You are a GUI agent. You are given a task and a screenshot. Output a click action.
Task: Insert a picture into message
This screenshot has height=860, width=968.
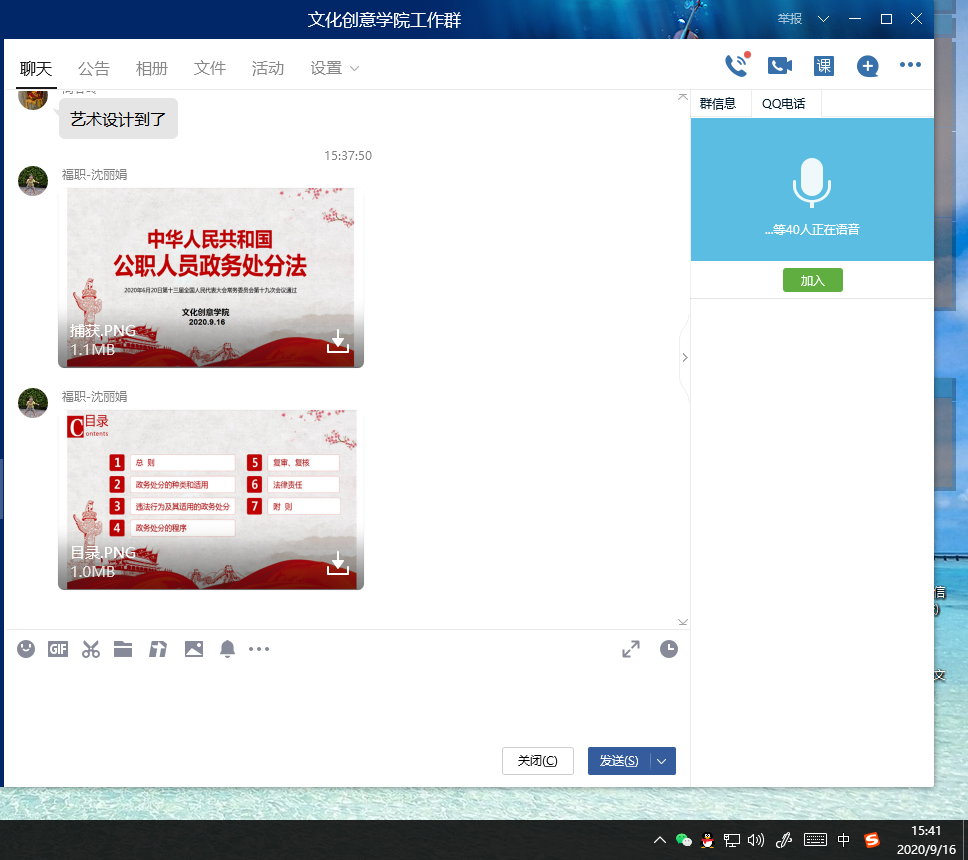tap(194, 649)
